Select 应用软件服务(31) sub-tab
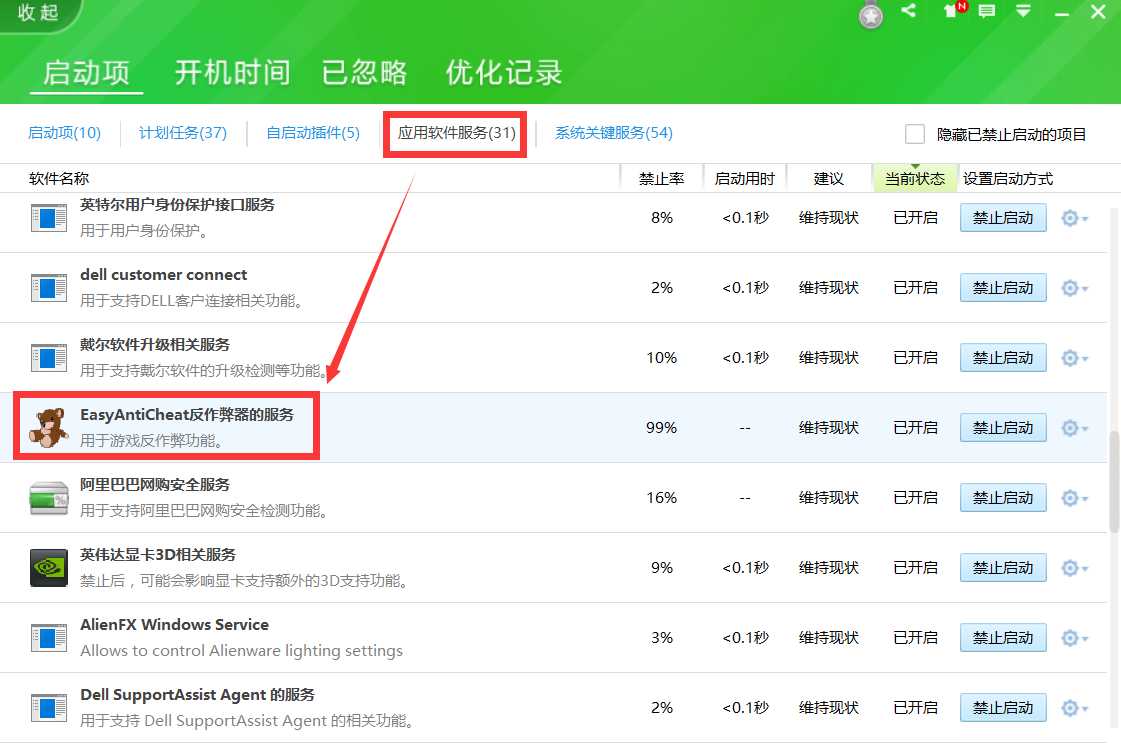This screenshot has width=1121, height=743. coord(456,133)
